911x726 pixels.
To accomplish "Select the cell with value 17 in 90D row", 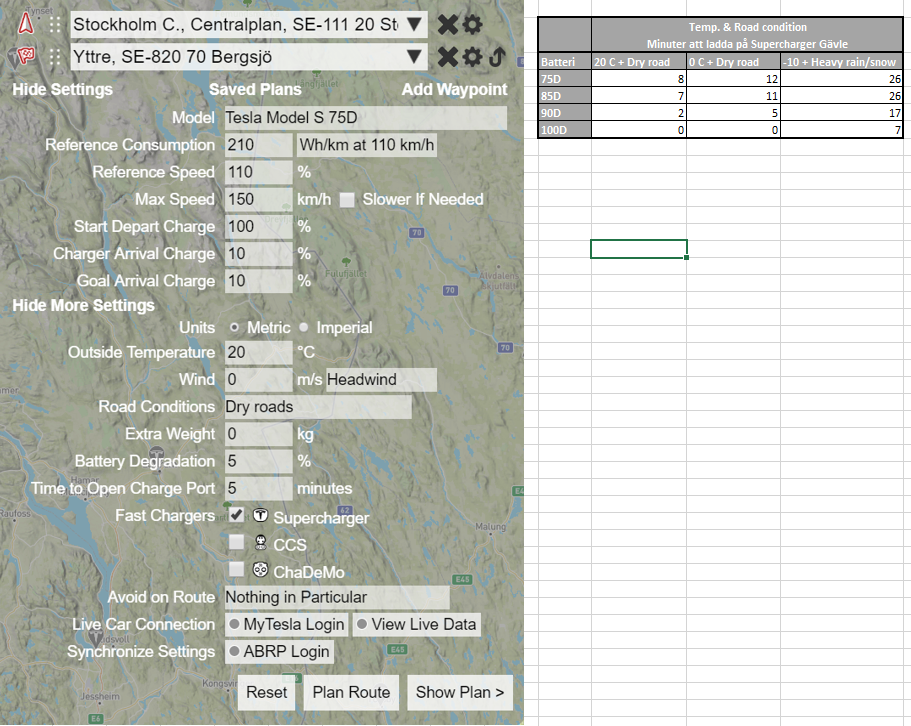I will [x=841, y=113].
